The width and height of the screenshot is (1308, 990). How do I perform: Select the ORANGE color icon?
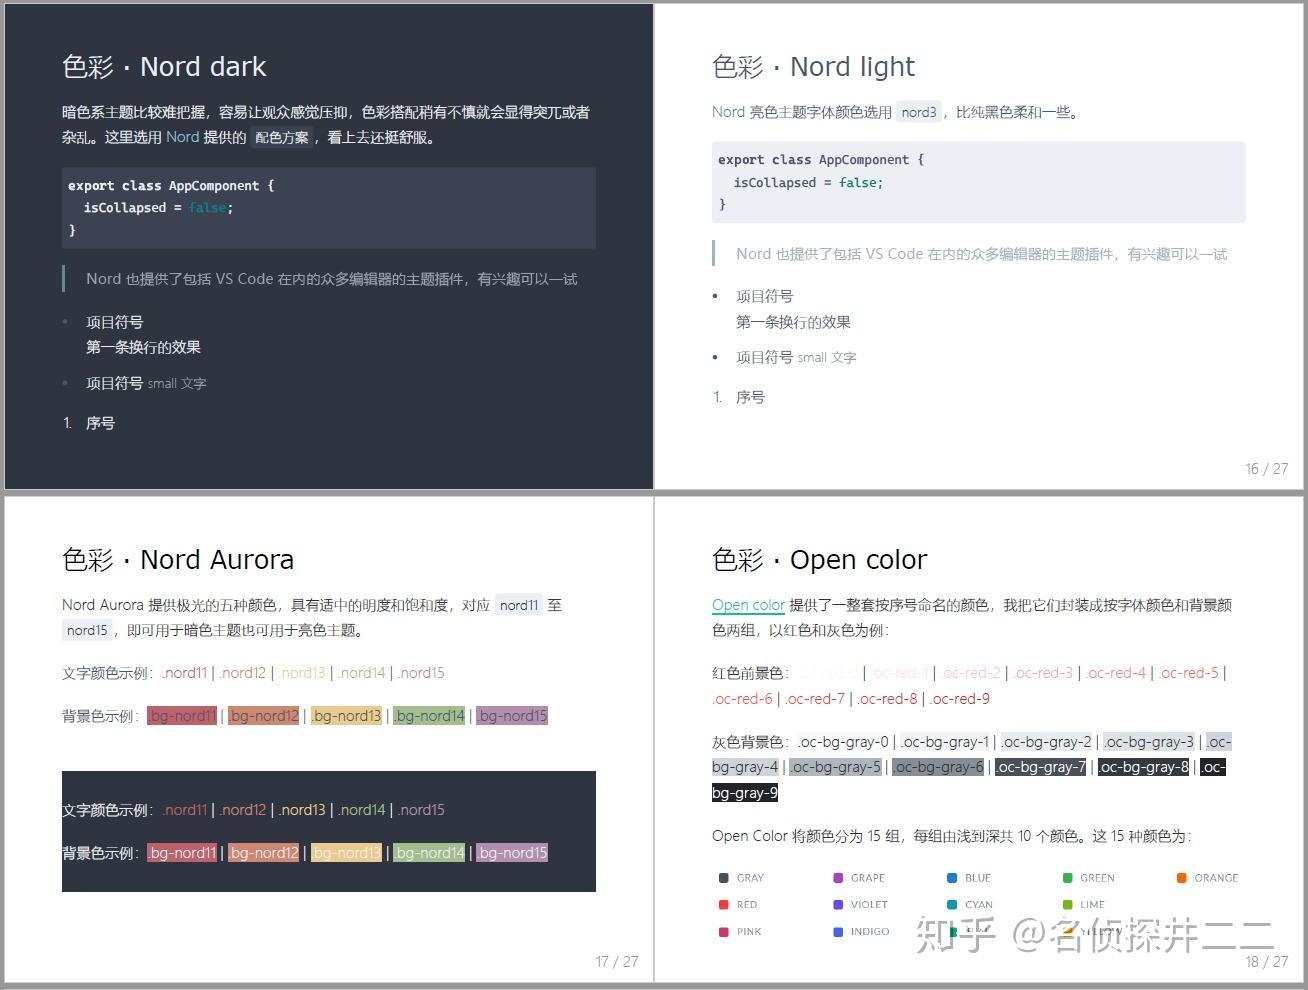click(1181, 877)
